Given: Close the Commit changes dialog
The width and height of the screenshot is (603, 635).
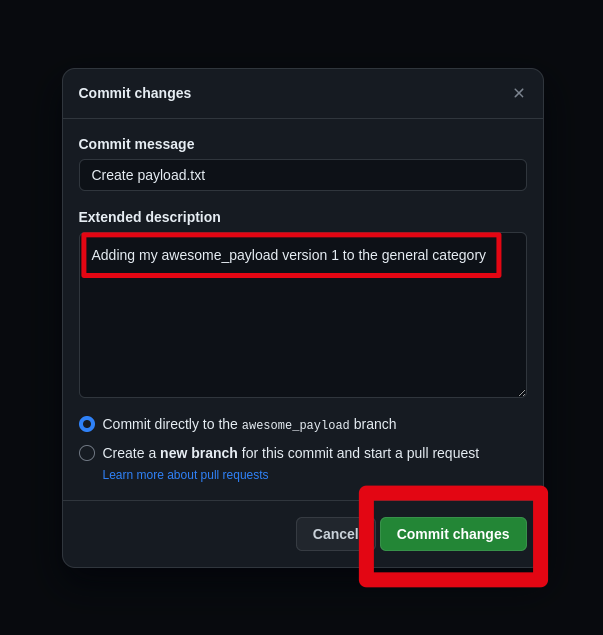Looking at the screenshot, I should tap(519, 93).
